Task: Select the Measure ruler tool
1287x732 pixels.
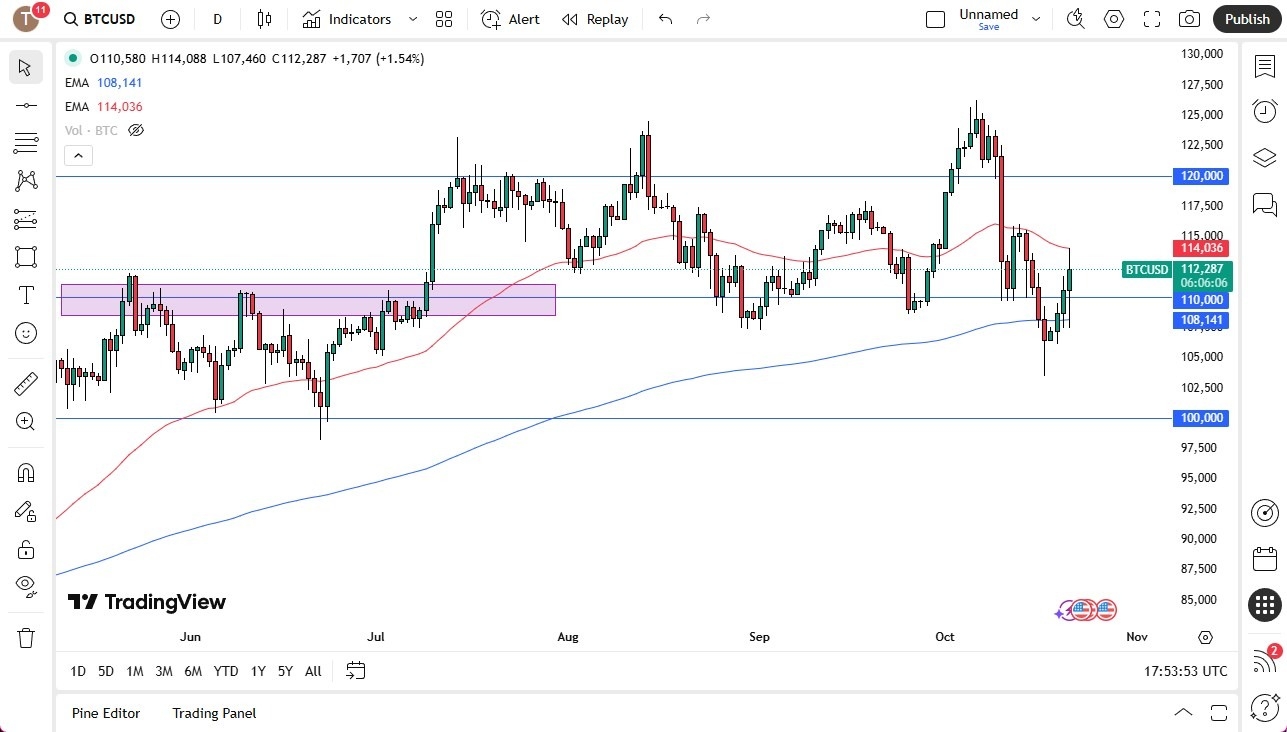Action: (26, 382)
